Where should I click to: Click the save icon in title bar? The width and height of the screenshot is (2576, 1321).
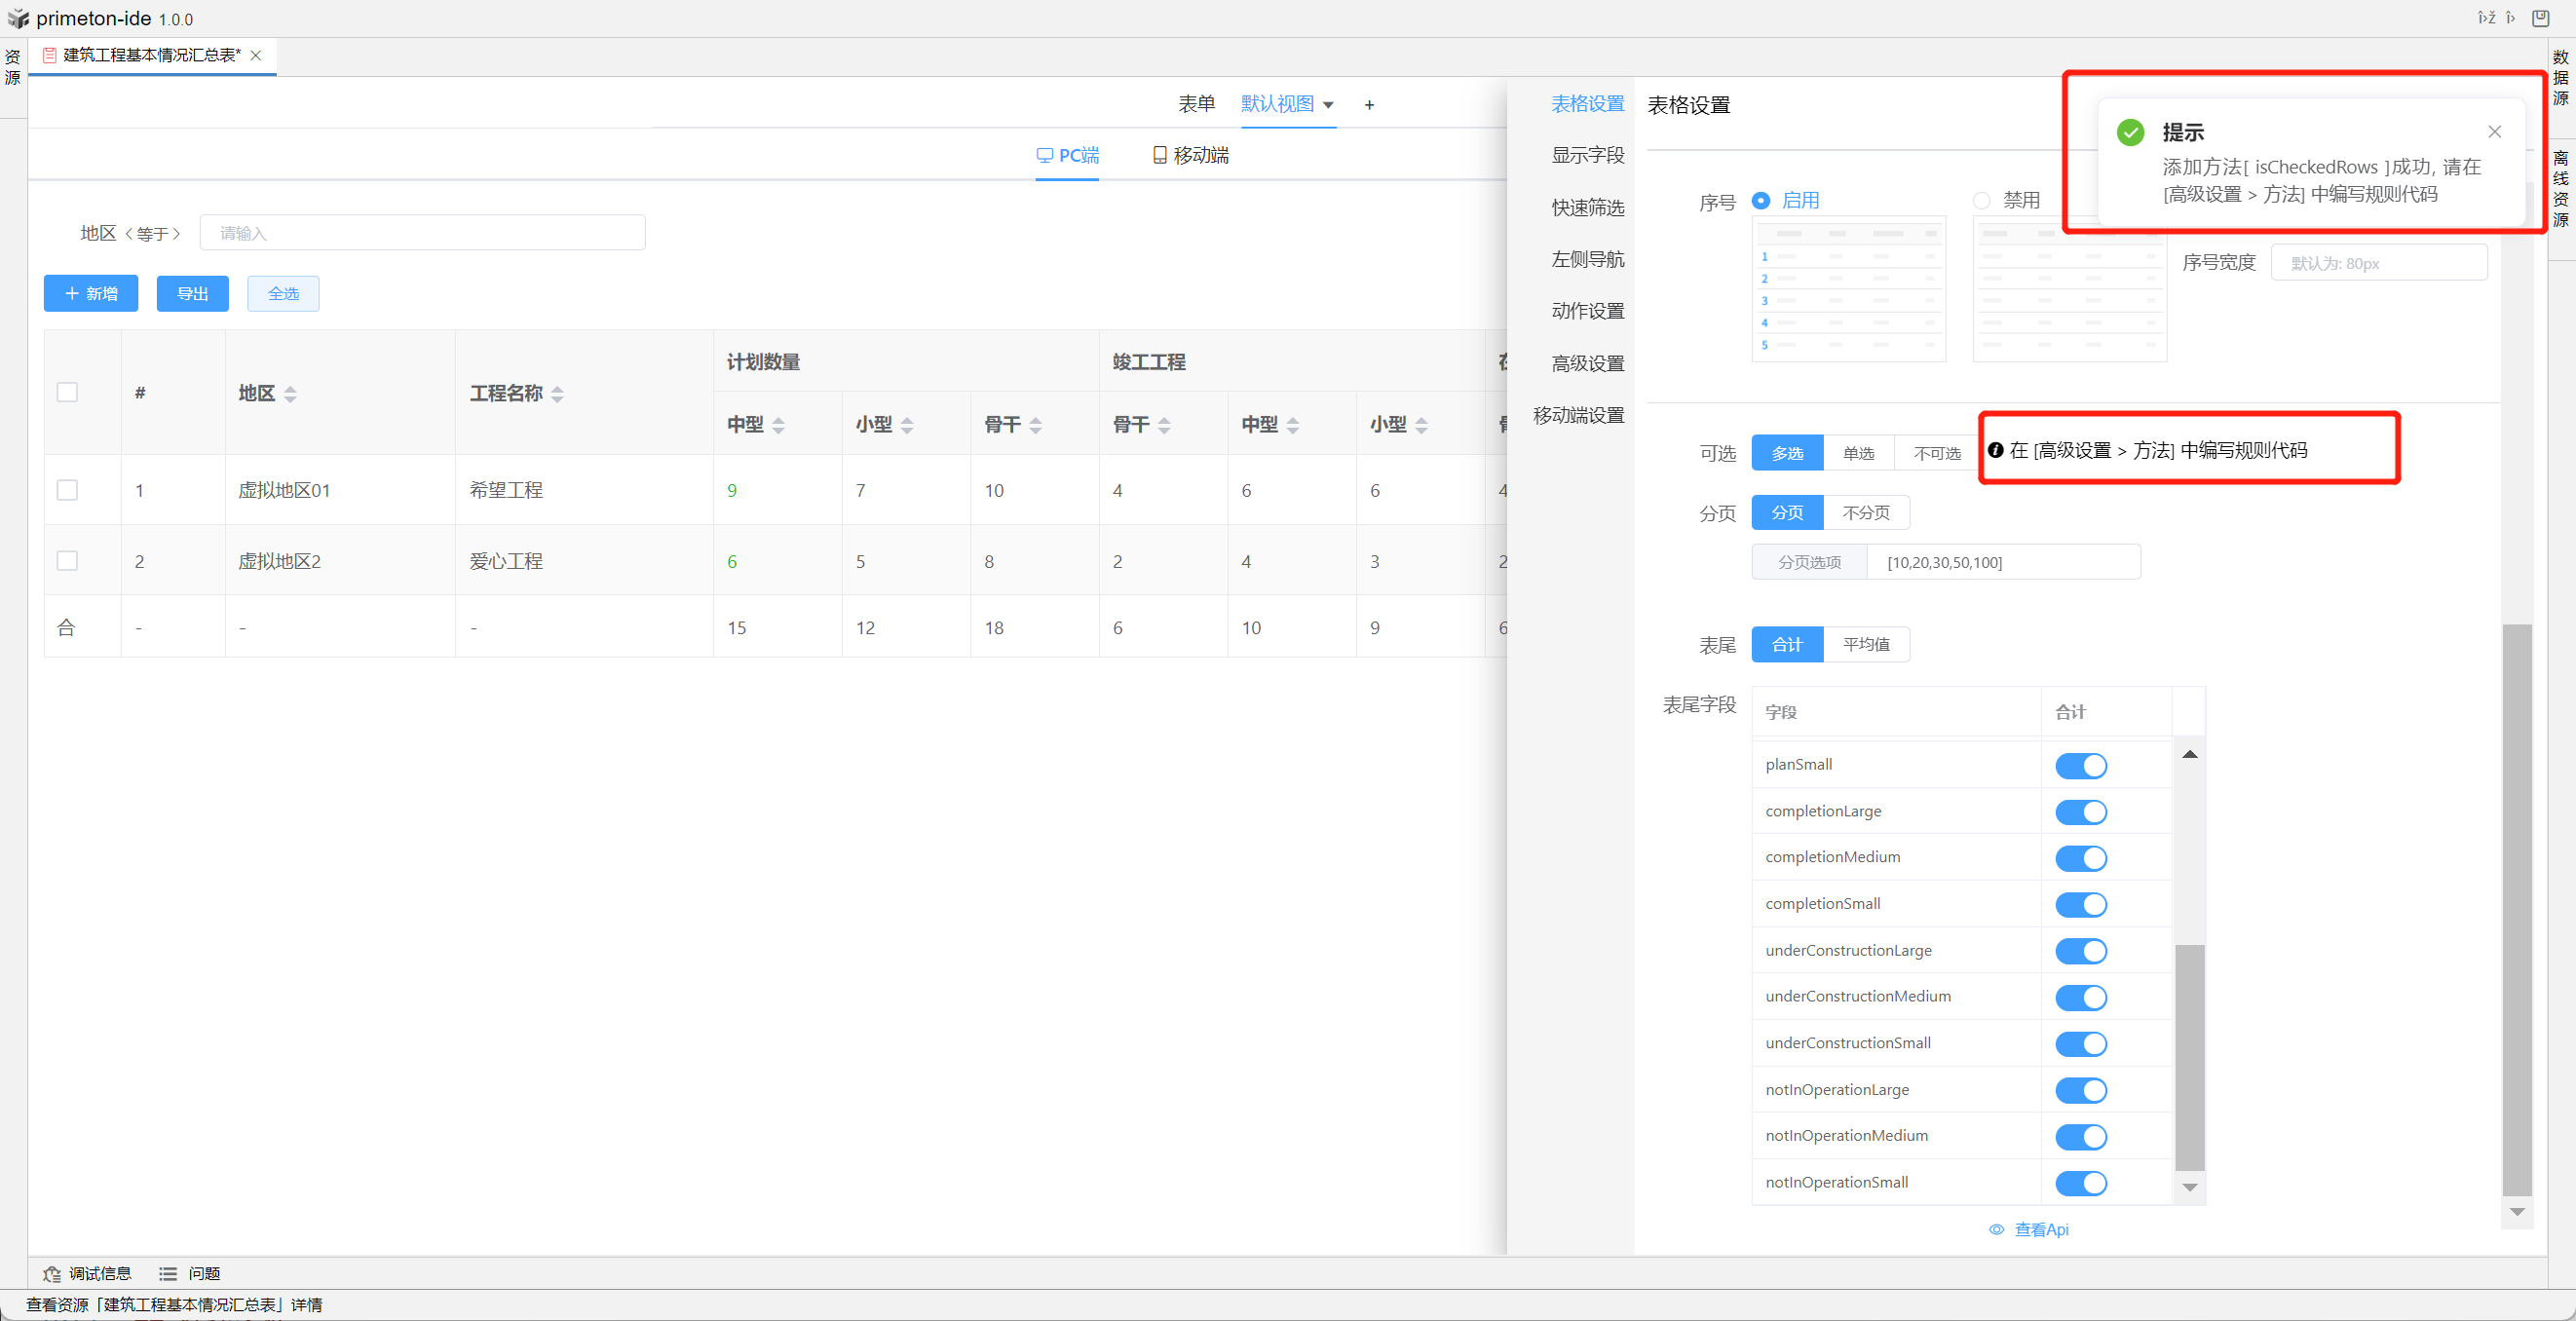tap(2540, 18)
